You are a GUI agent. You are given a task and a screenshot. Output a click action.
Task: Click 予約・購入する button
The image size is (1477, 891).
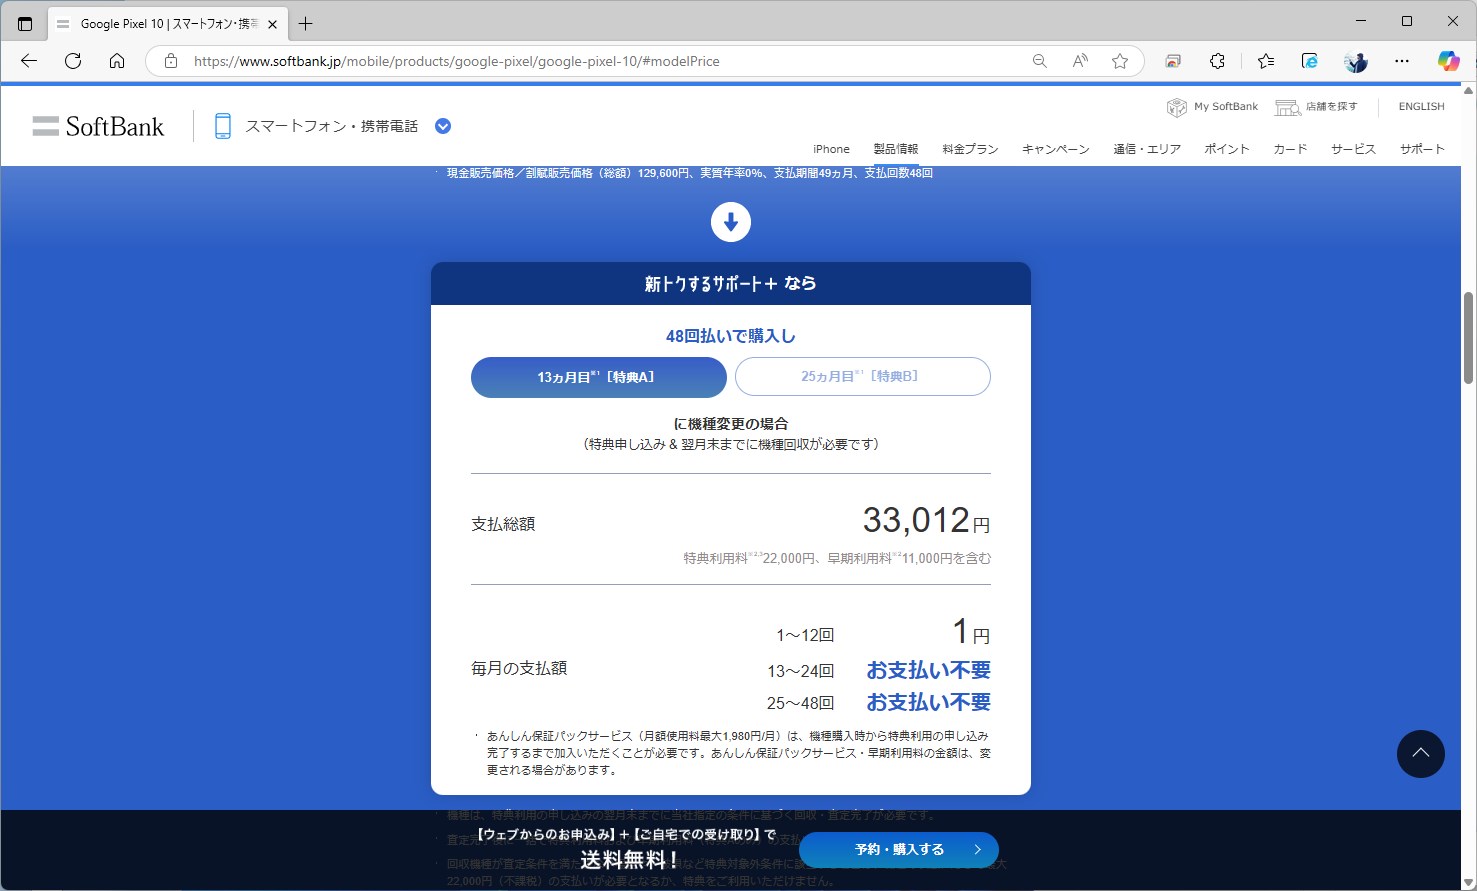(x=899, y=850)
